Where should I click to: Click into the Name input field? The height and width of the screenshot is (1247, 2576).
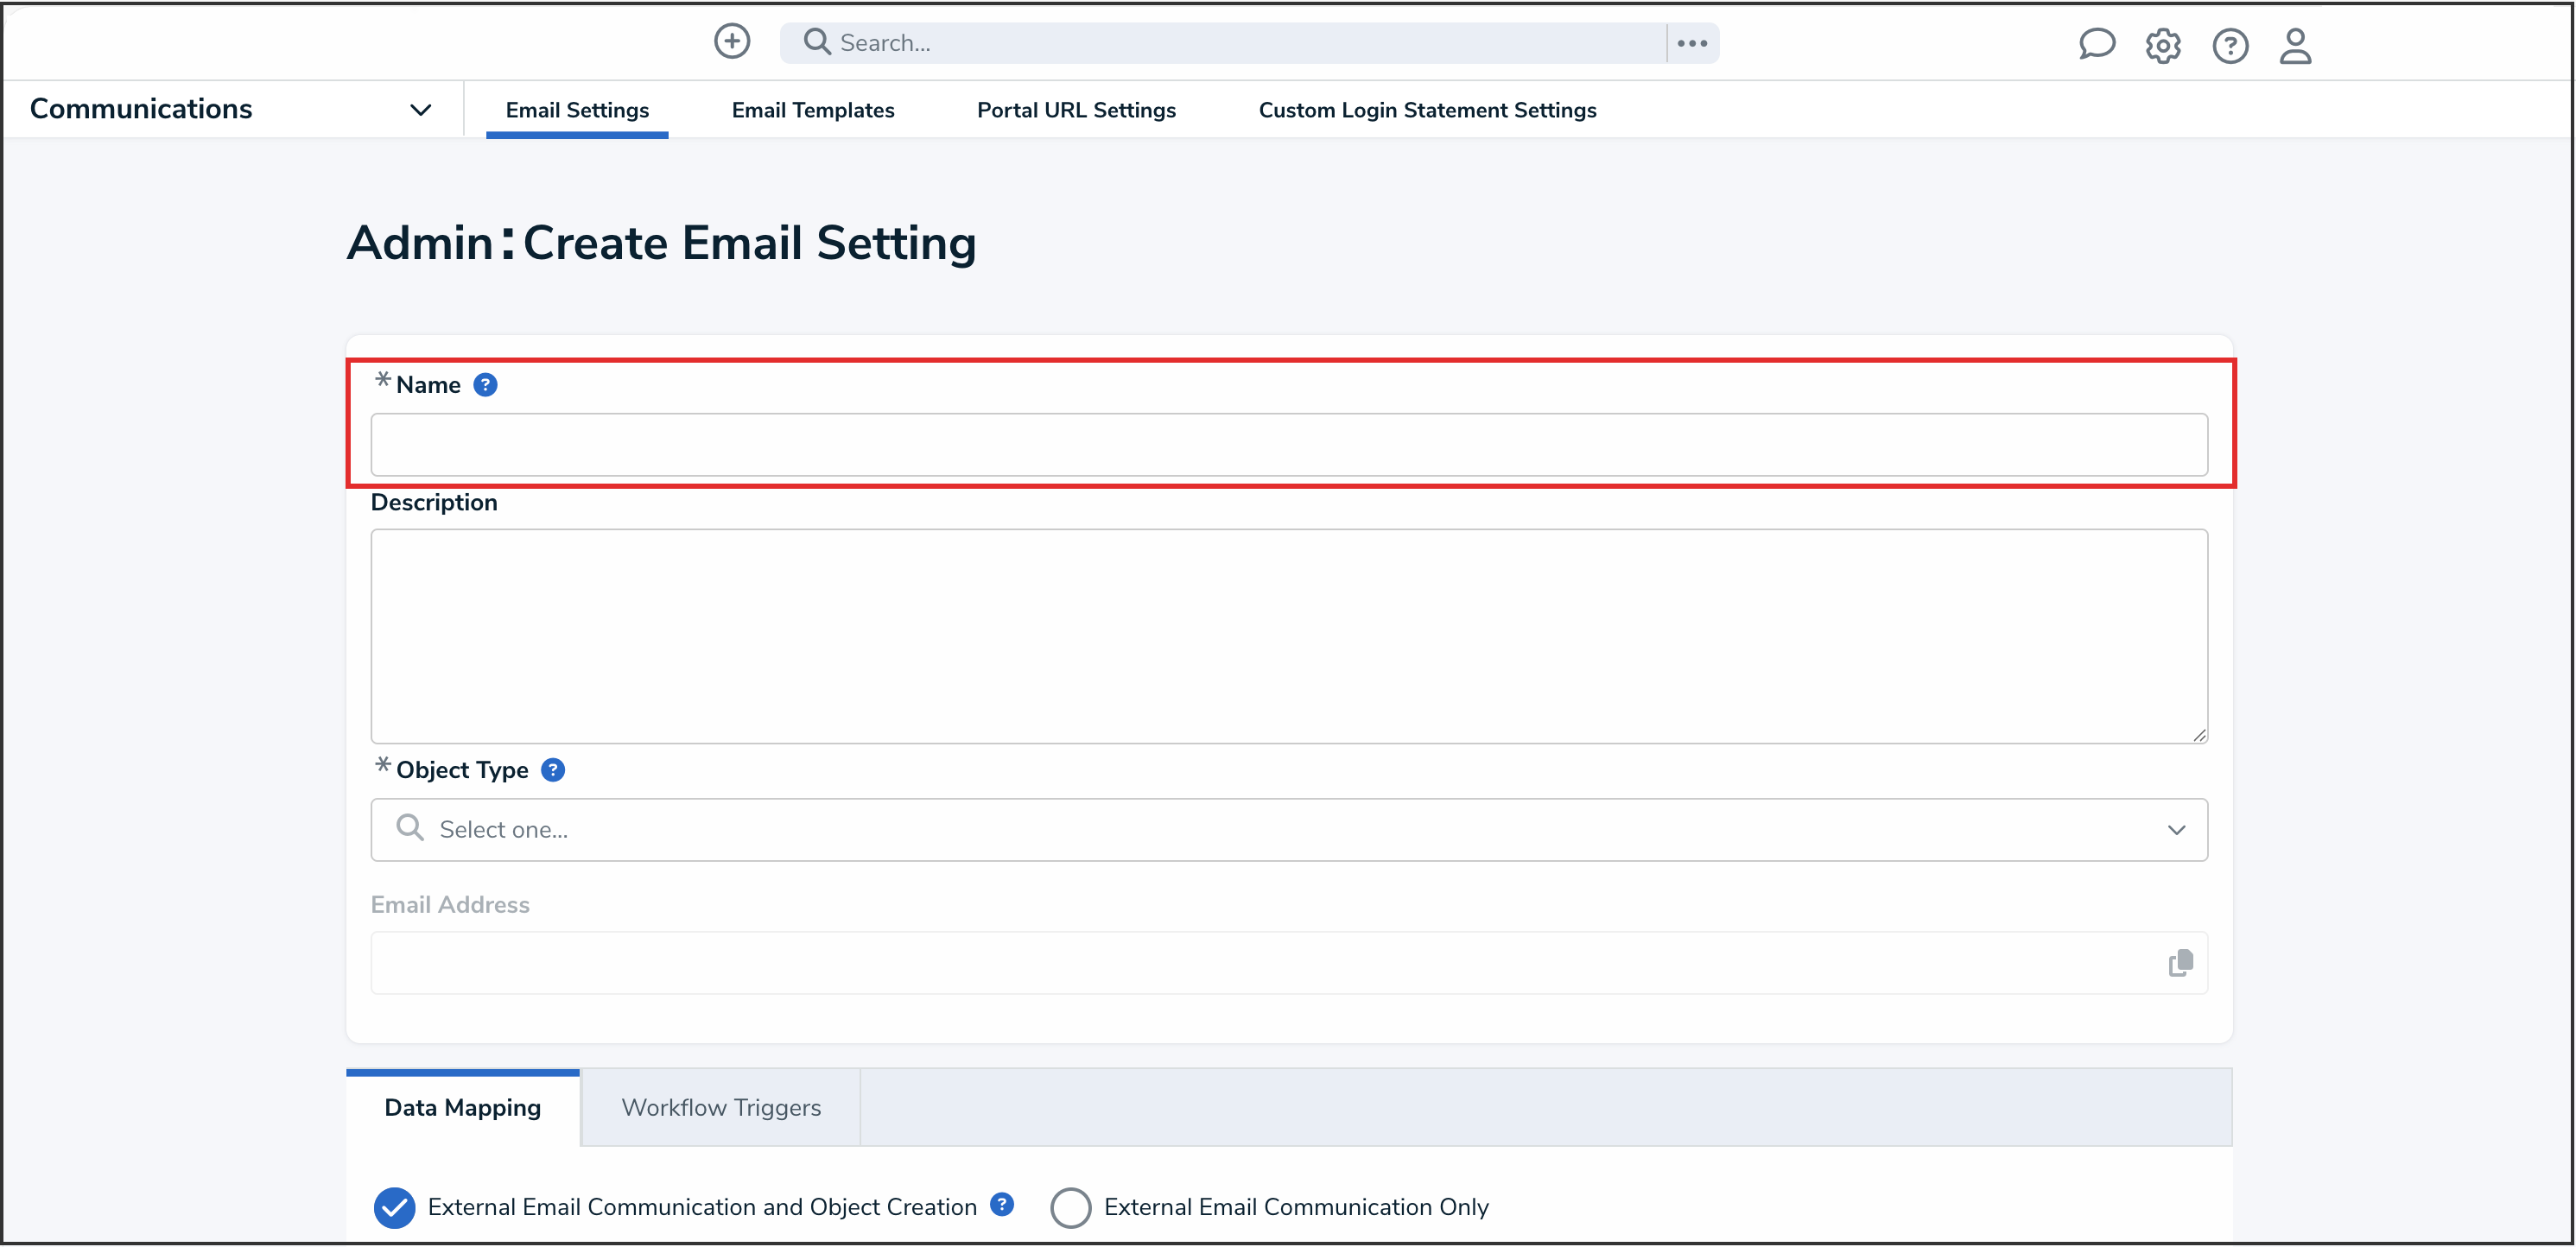[x=1288, y=444]
